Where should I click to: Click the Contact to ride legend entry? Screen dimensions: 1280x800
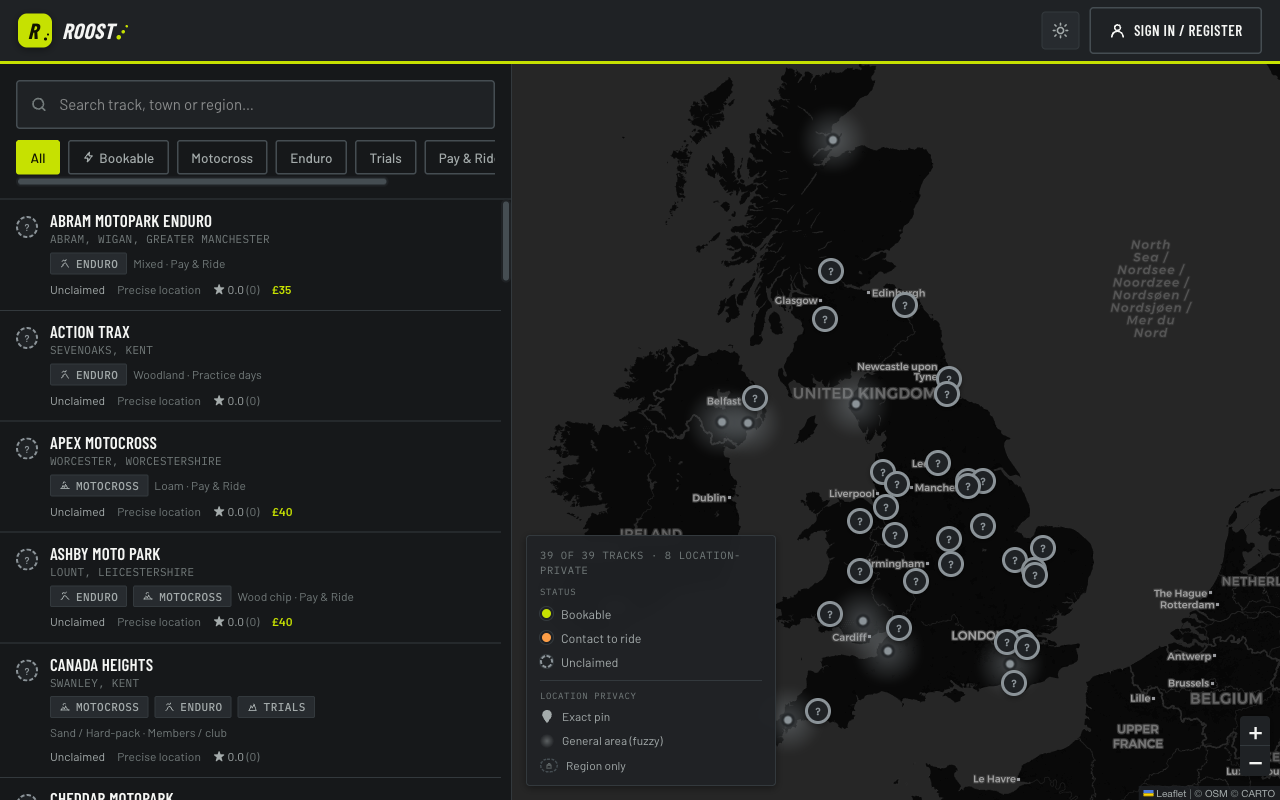[591, 638]
